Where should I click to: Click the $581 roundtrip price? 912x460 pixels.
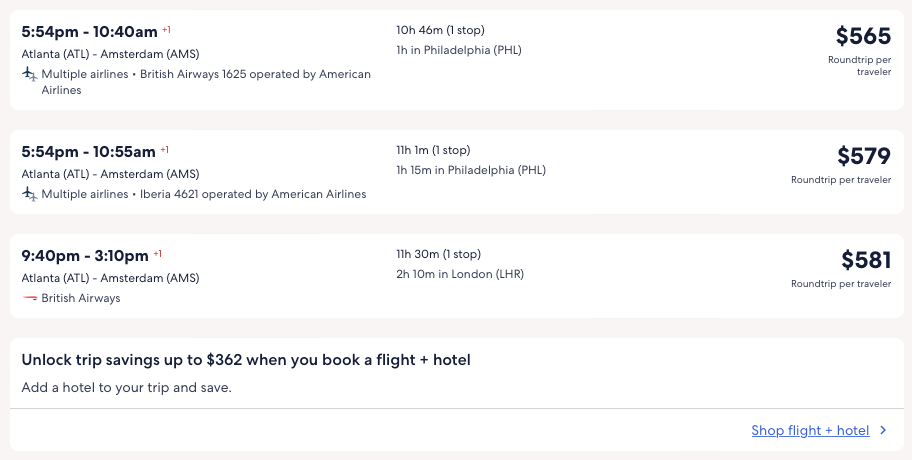[x=865, y=261]
